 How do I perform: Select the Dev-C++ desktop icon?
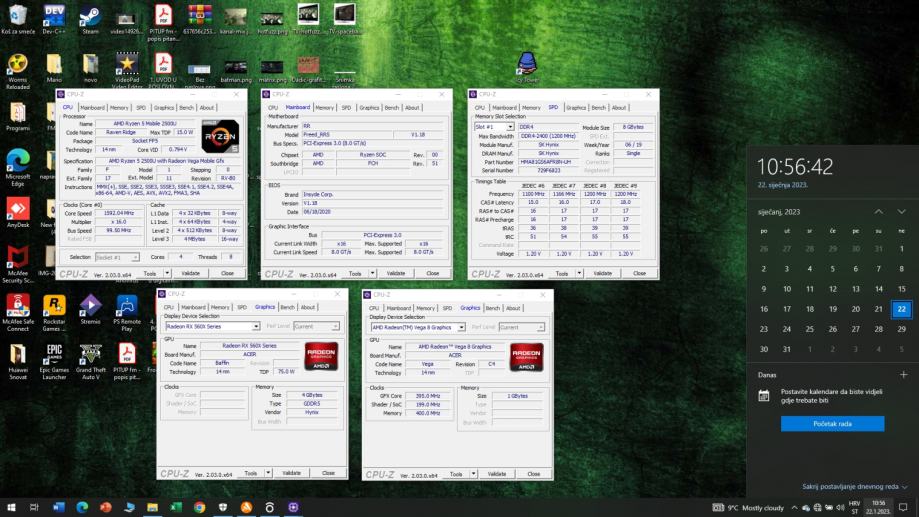[x=54, y=16]
